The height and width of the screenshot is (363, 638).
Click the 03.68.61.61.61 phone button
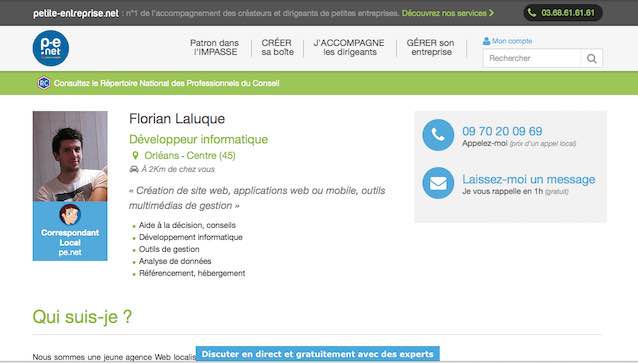pos(563,13)
